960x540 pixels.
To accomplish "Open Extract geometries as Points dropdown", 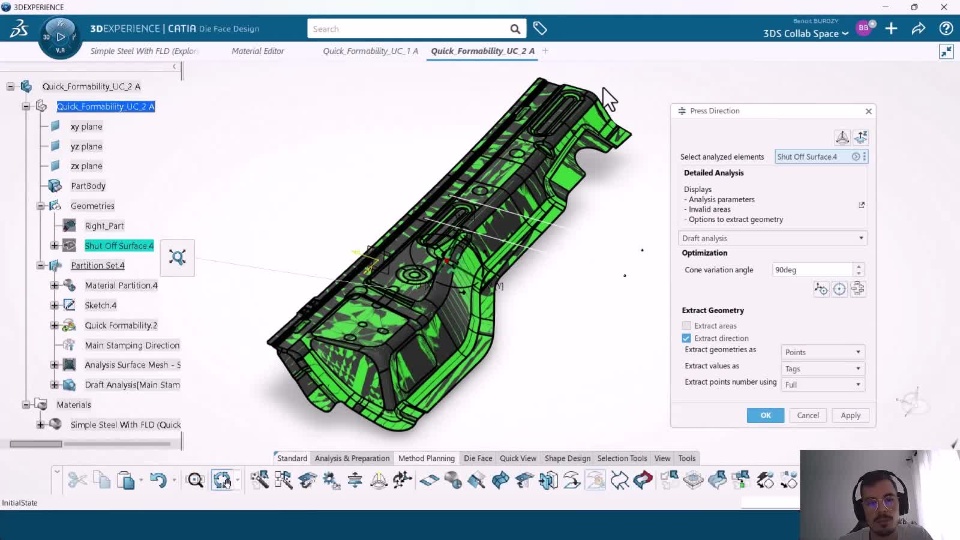I will 823,352.
